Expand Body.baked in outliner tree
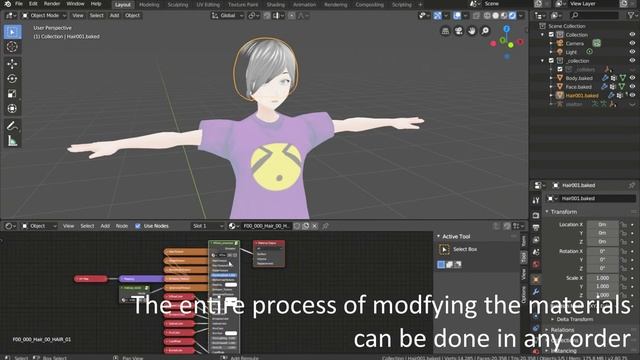Screen dimensions: 640x360 (x=551, y=78)
